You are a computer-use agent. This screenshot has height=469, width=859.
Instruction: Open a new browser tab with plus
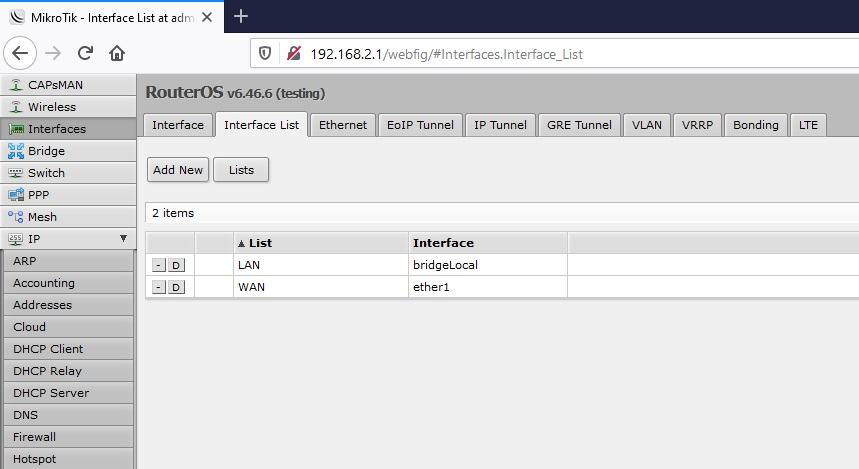click(241, 16)
